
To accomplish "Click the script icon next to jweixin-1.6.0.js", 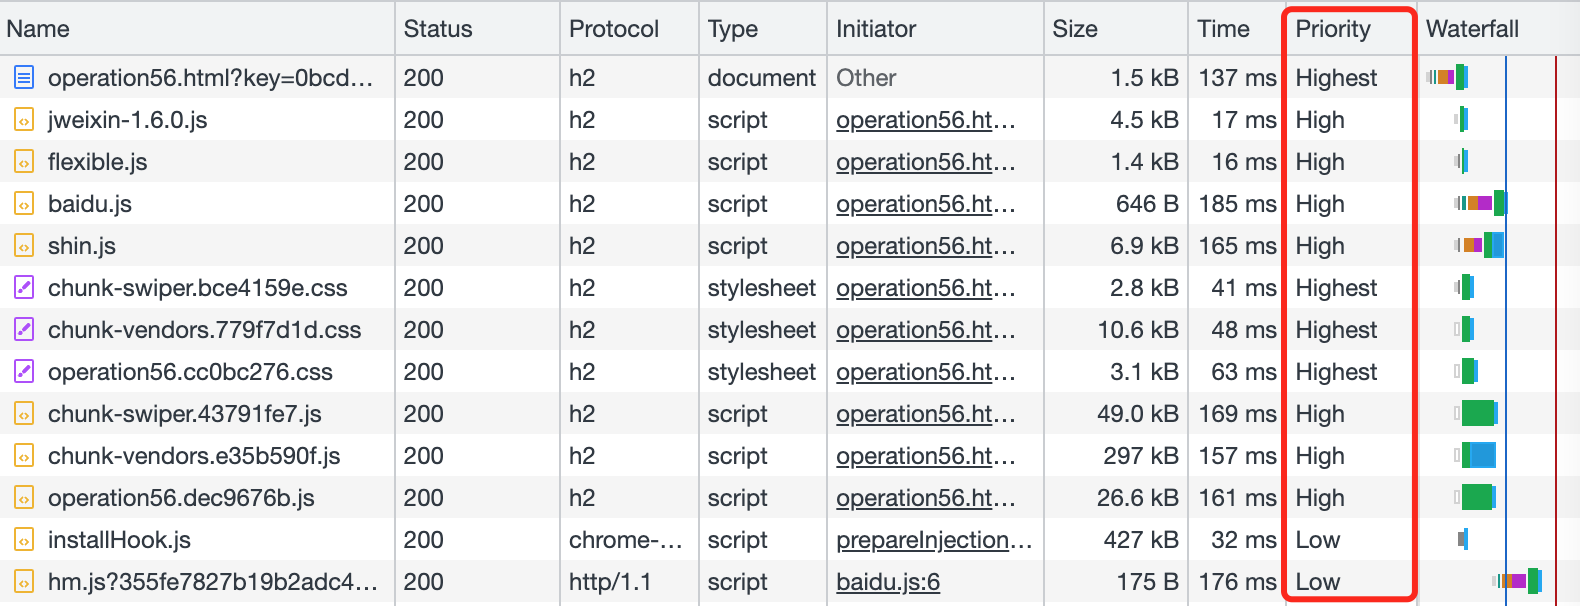I will coord(24,120).
